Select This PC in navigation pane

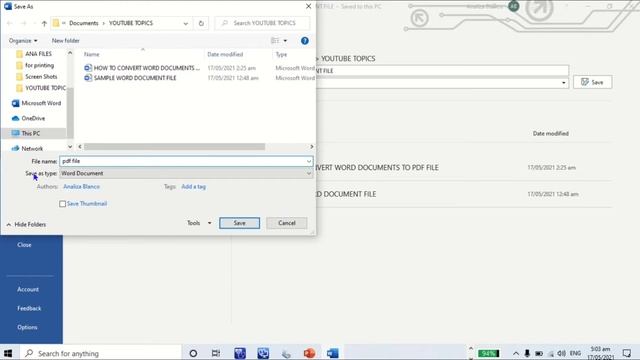(26, 133)
